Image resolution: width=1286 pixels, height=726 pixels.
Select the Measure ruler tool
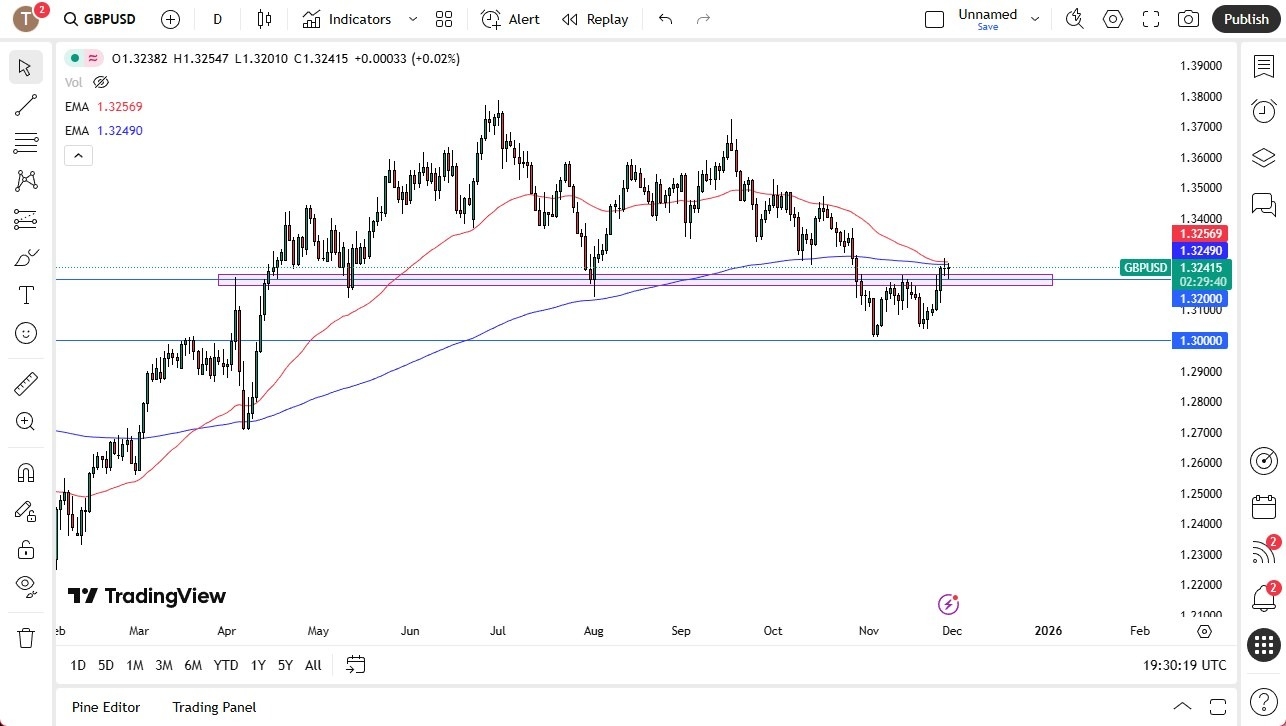click(x=25, y=383)
